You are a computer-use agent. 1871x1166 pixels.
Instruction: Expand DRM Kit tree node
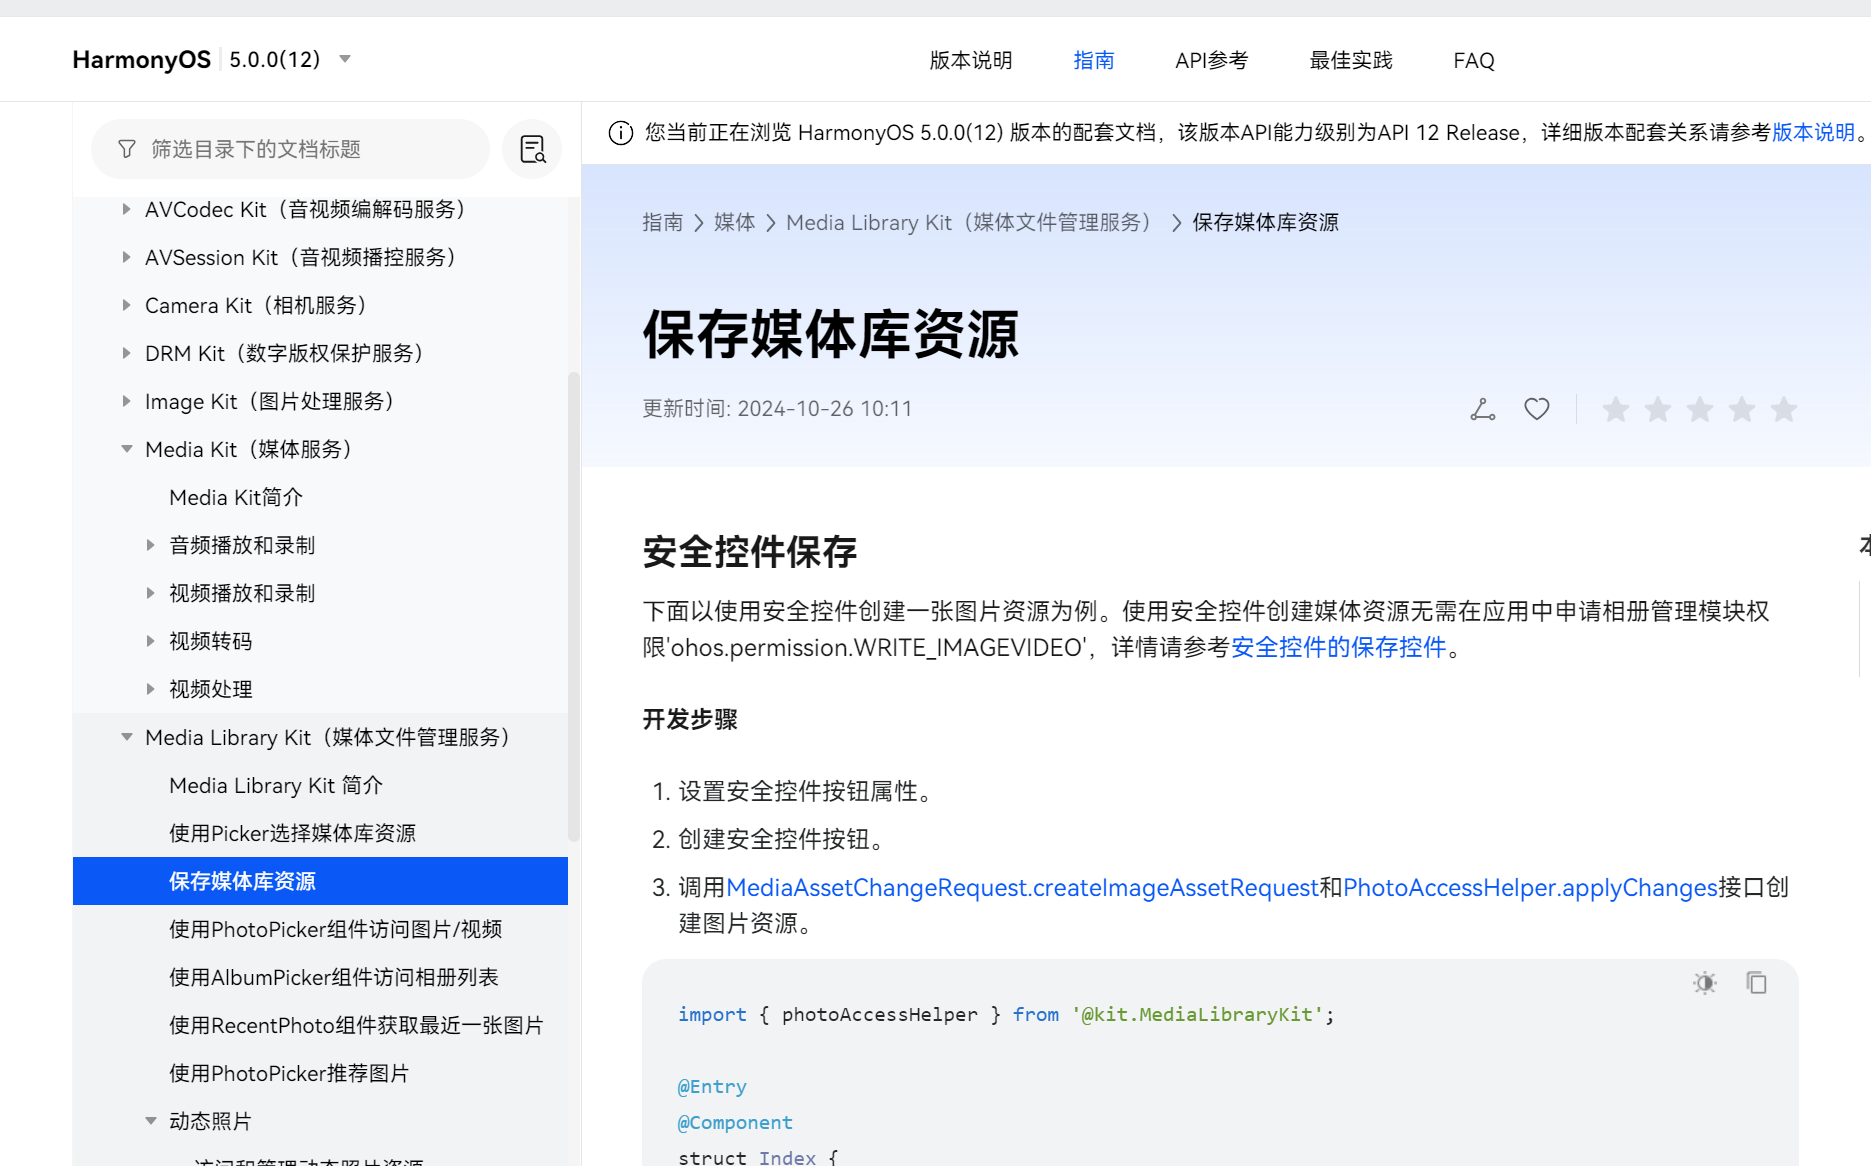click(x=126, y=353)
